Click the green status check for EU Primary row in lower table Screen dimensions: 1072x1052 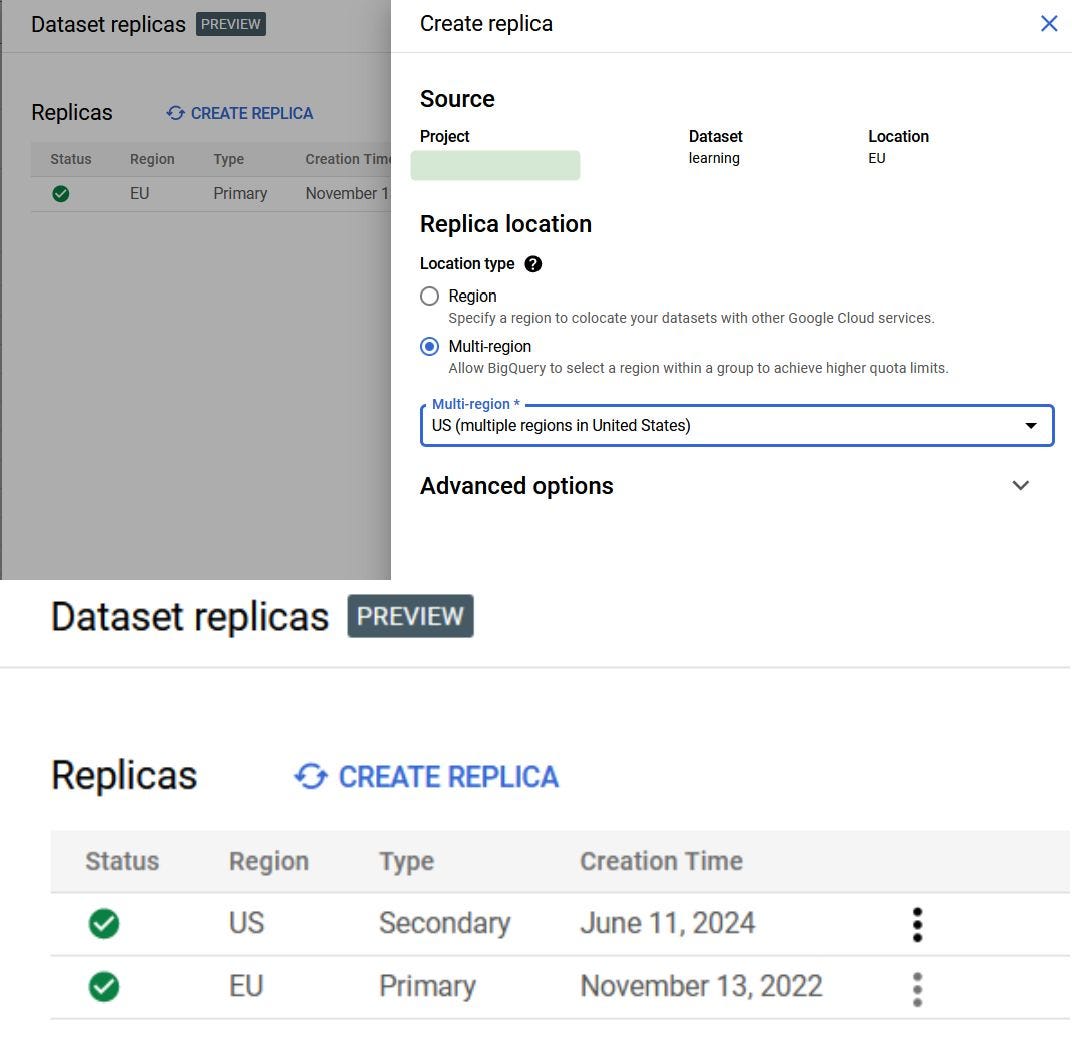click(x=104, y=986)
